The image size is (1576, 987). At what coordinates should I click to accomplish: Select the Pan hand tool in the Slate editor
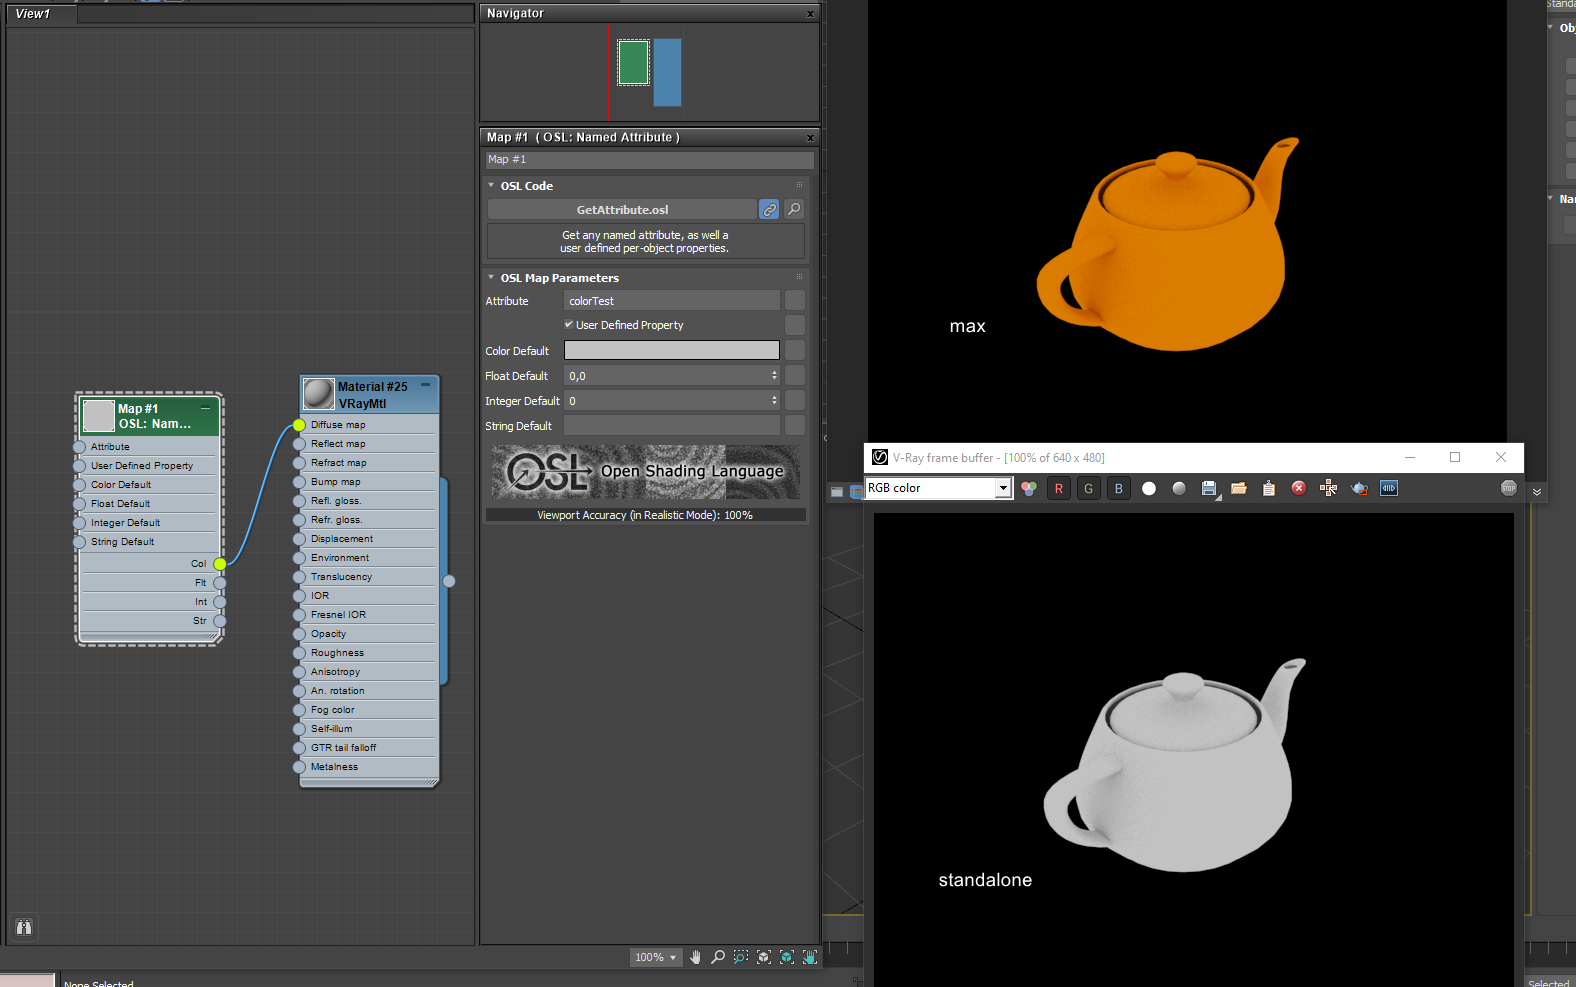coord(695,957)
